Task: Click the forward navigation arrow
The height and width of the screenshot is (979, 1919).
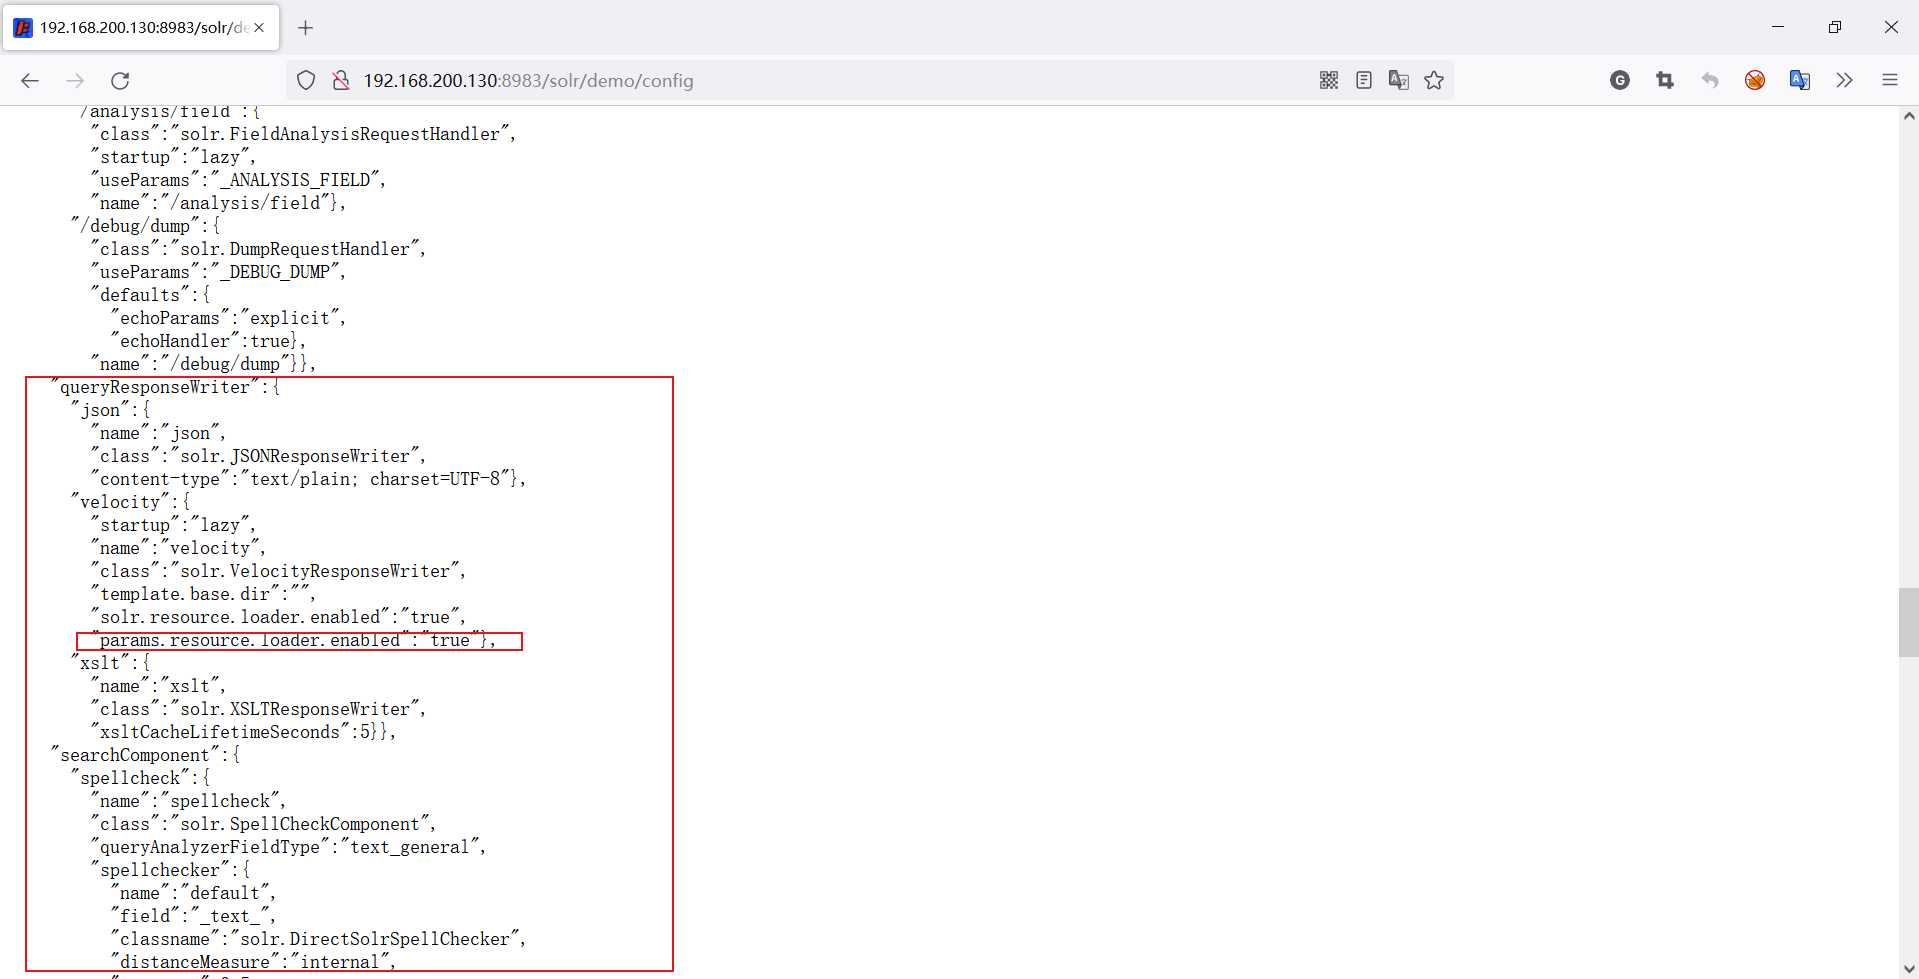Action: tap(75, 81)
